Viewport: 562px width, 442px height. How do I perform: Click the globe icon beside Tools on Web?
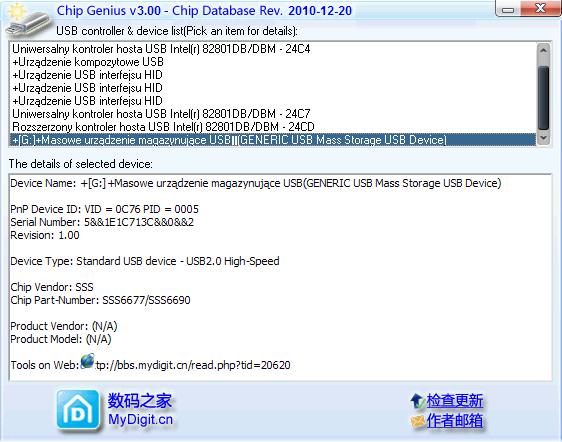87,361
